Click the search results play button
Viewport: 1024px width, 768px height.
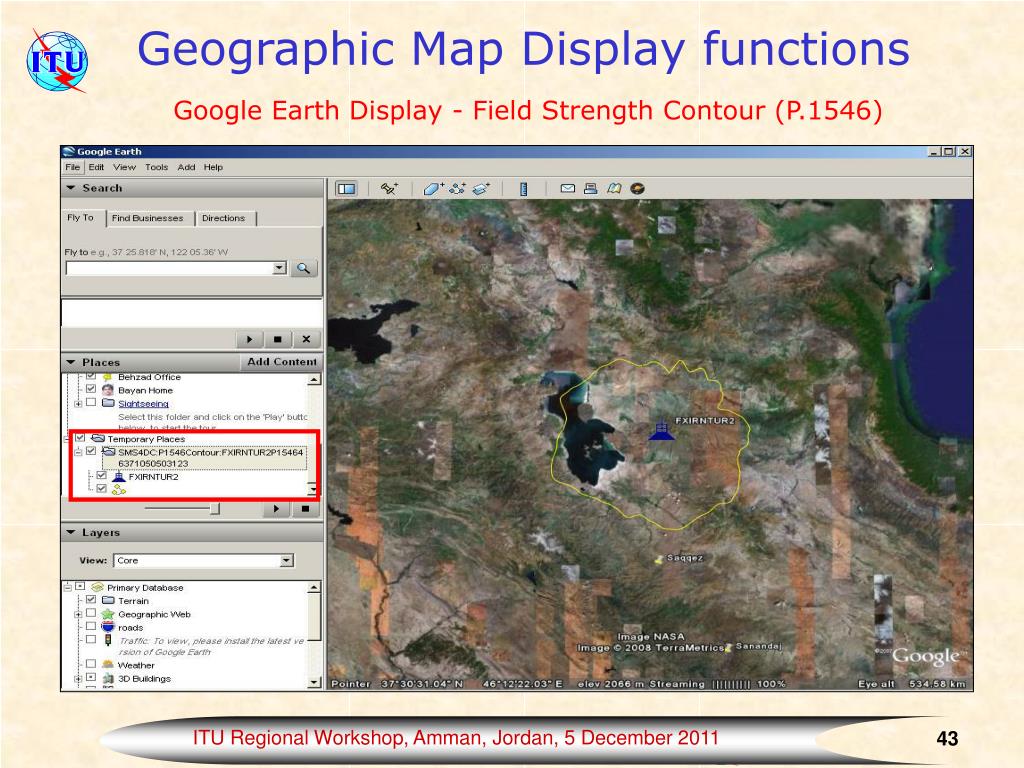249,339
